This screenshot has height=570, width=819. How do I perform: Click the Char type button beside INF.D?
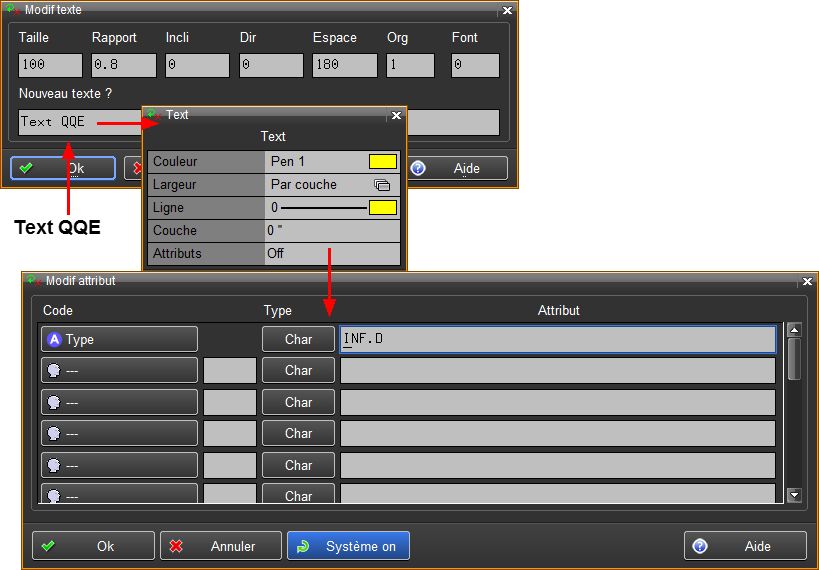298,339
